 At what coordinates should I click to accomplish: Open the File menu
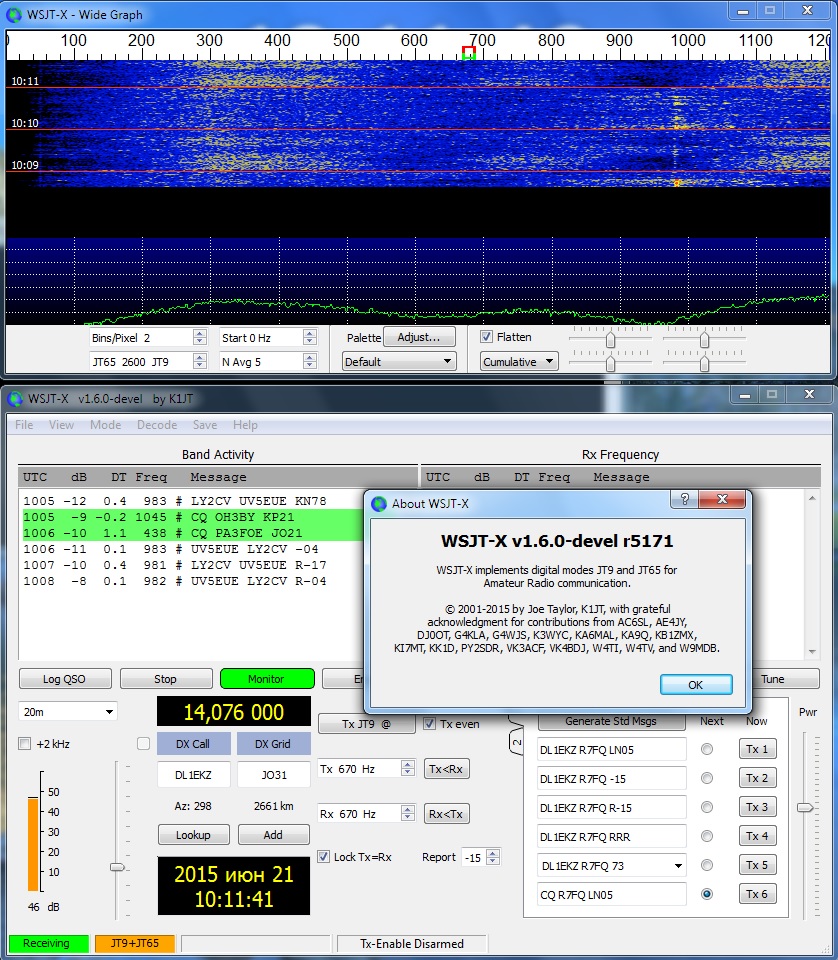click(24, 425)
